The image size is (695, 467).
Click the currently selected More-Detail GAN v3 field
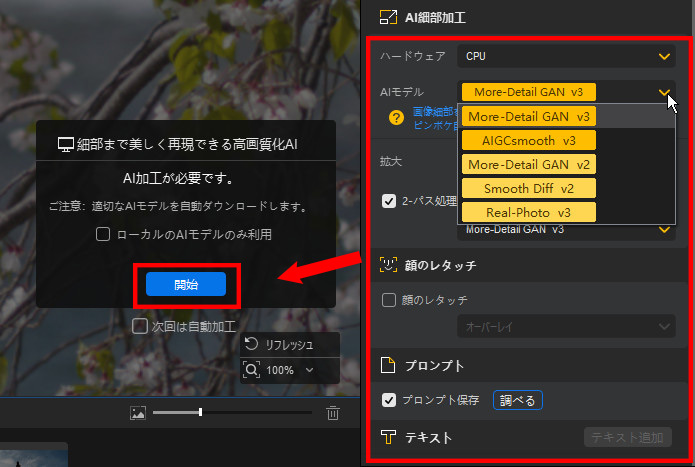coord(528,92)
